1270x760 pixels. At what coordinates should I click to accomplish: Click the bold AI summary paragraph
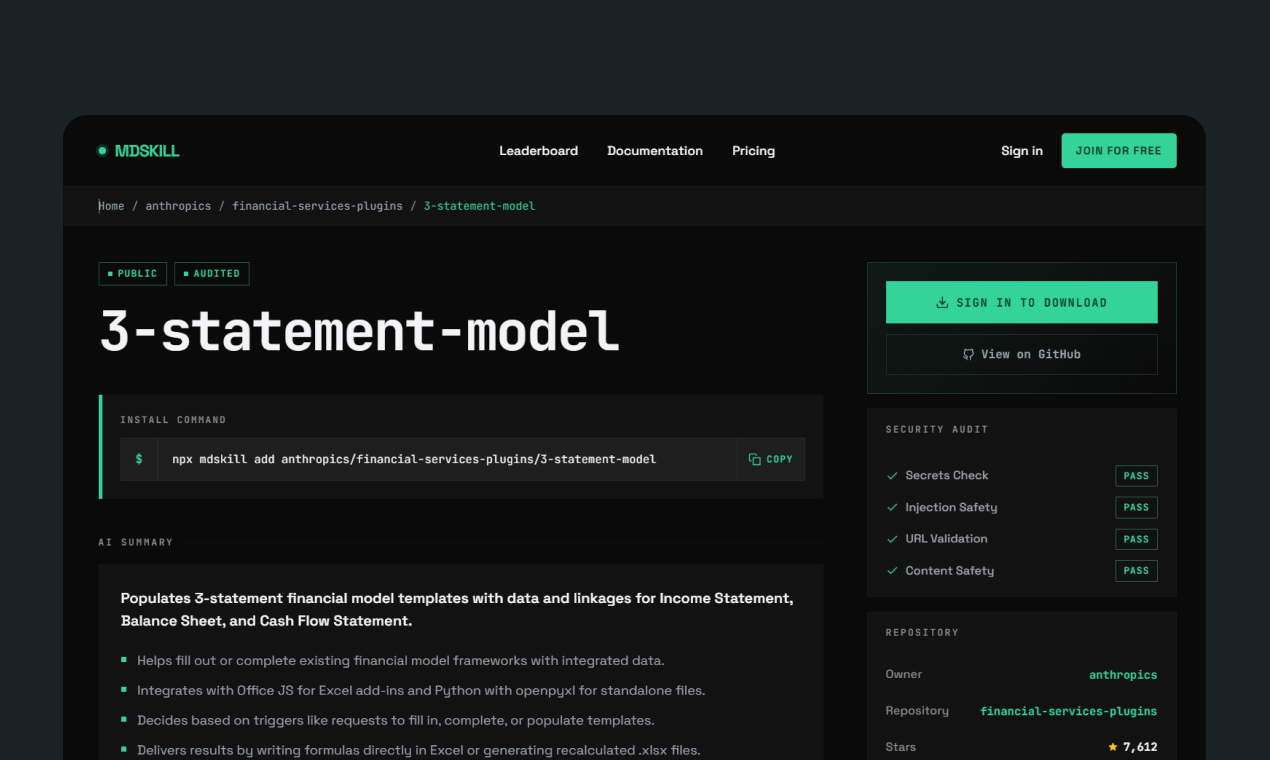457,609
